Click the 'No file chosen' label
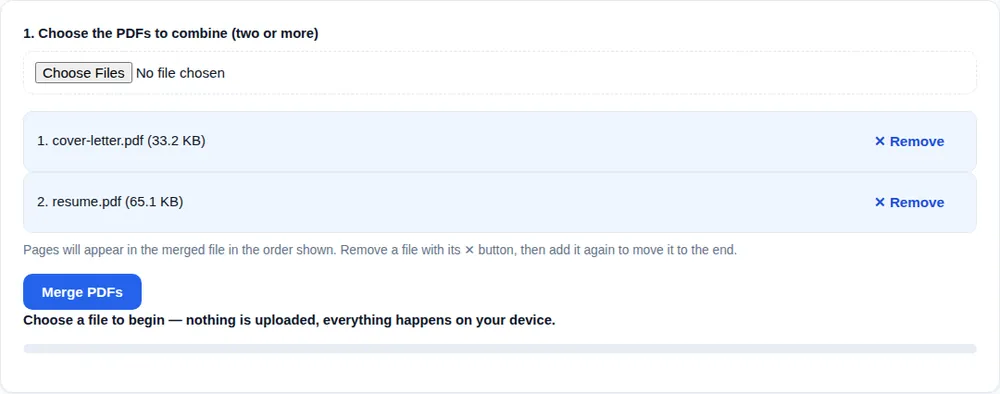The height and width of the screenshot is (394, 1000). pos(180,73)
